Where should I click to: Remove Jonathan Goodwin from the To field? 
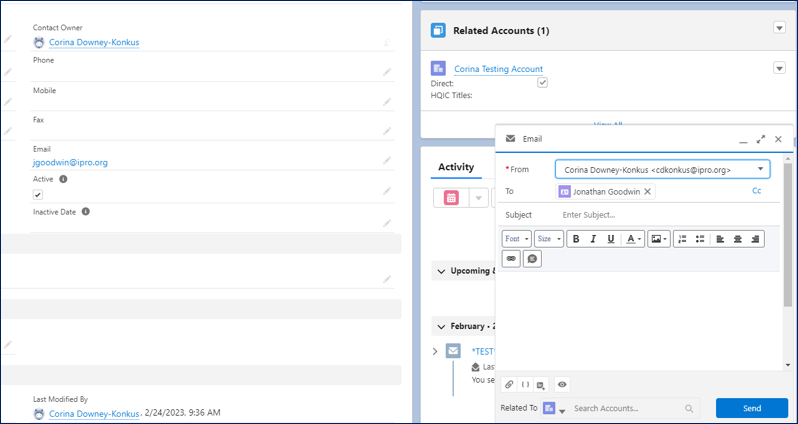647,191
